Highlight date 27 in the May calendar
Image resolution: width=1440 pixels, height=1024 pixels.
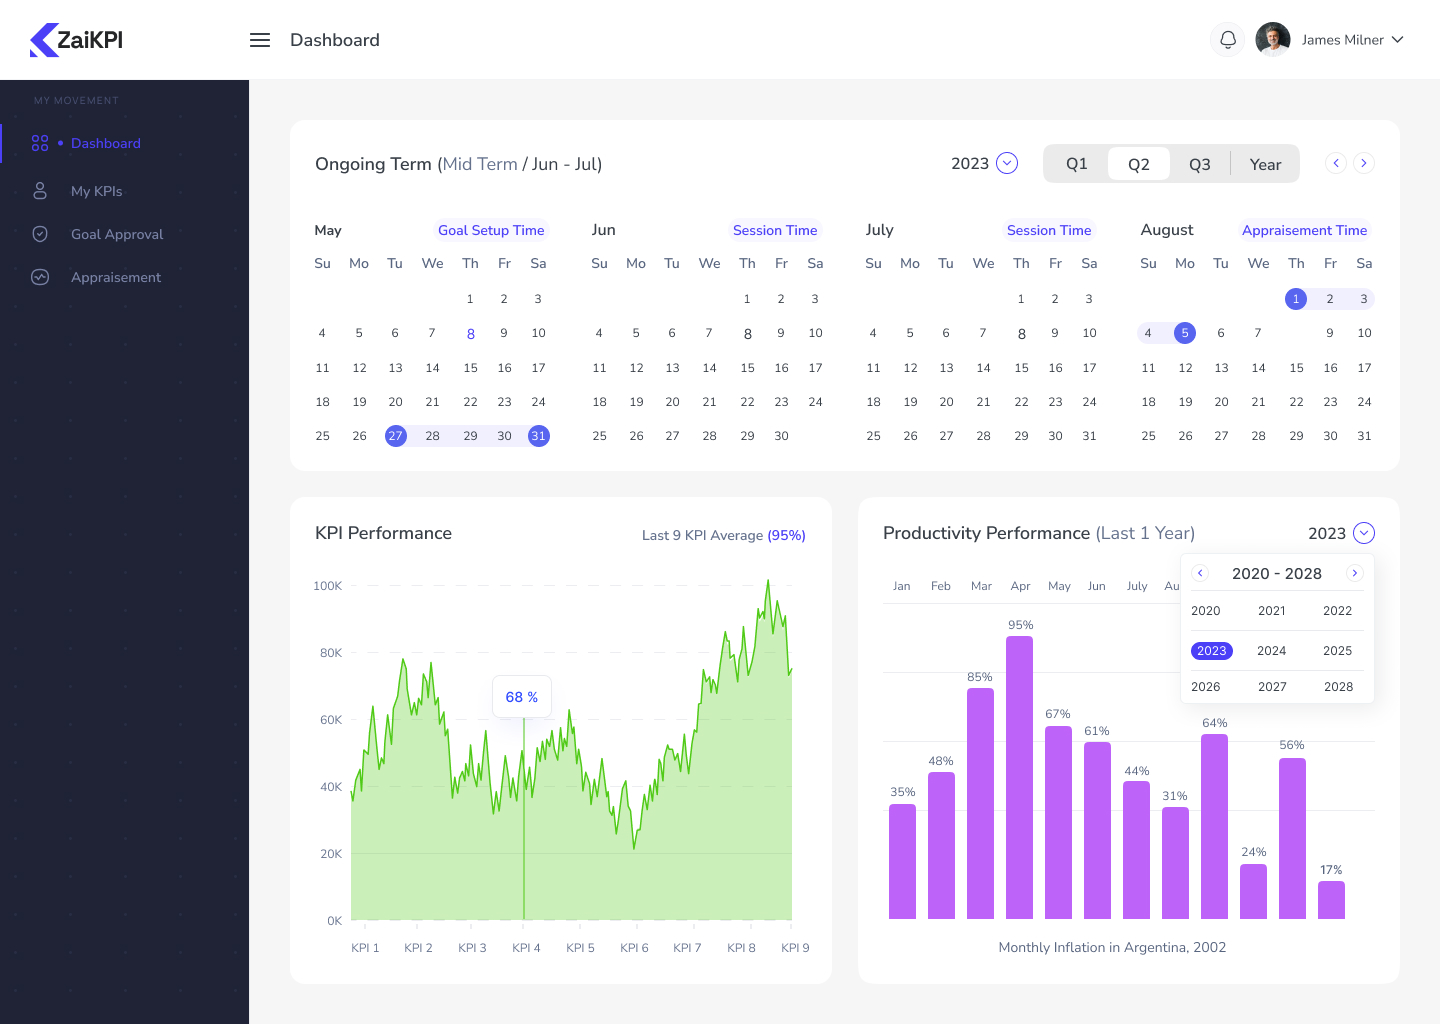tap(395, 435)
